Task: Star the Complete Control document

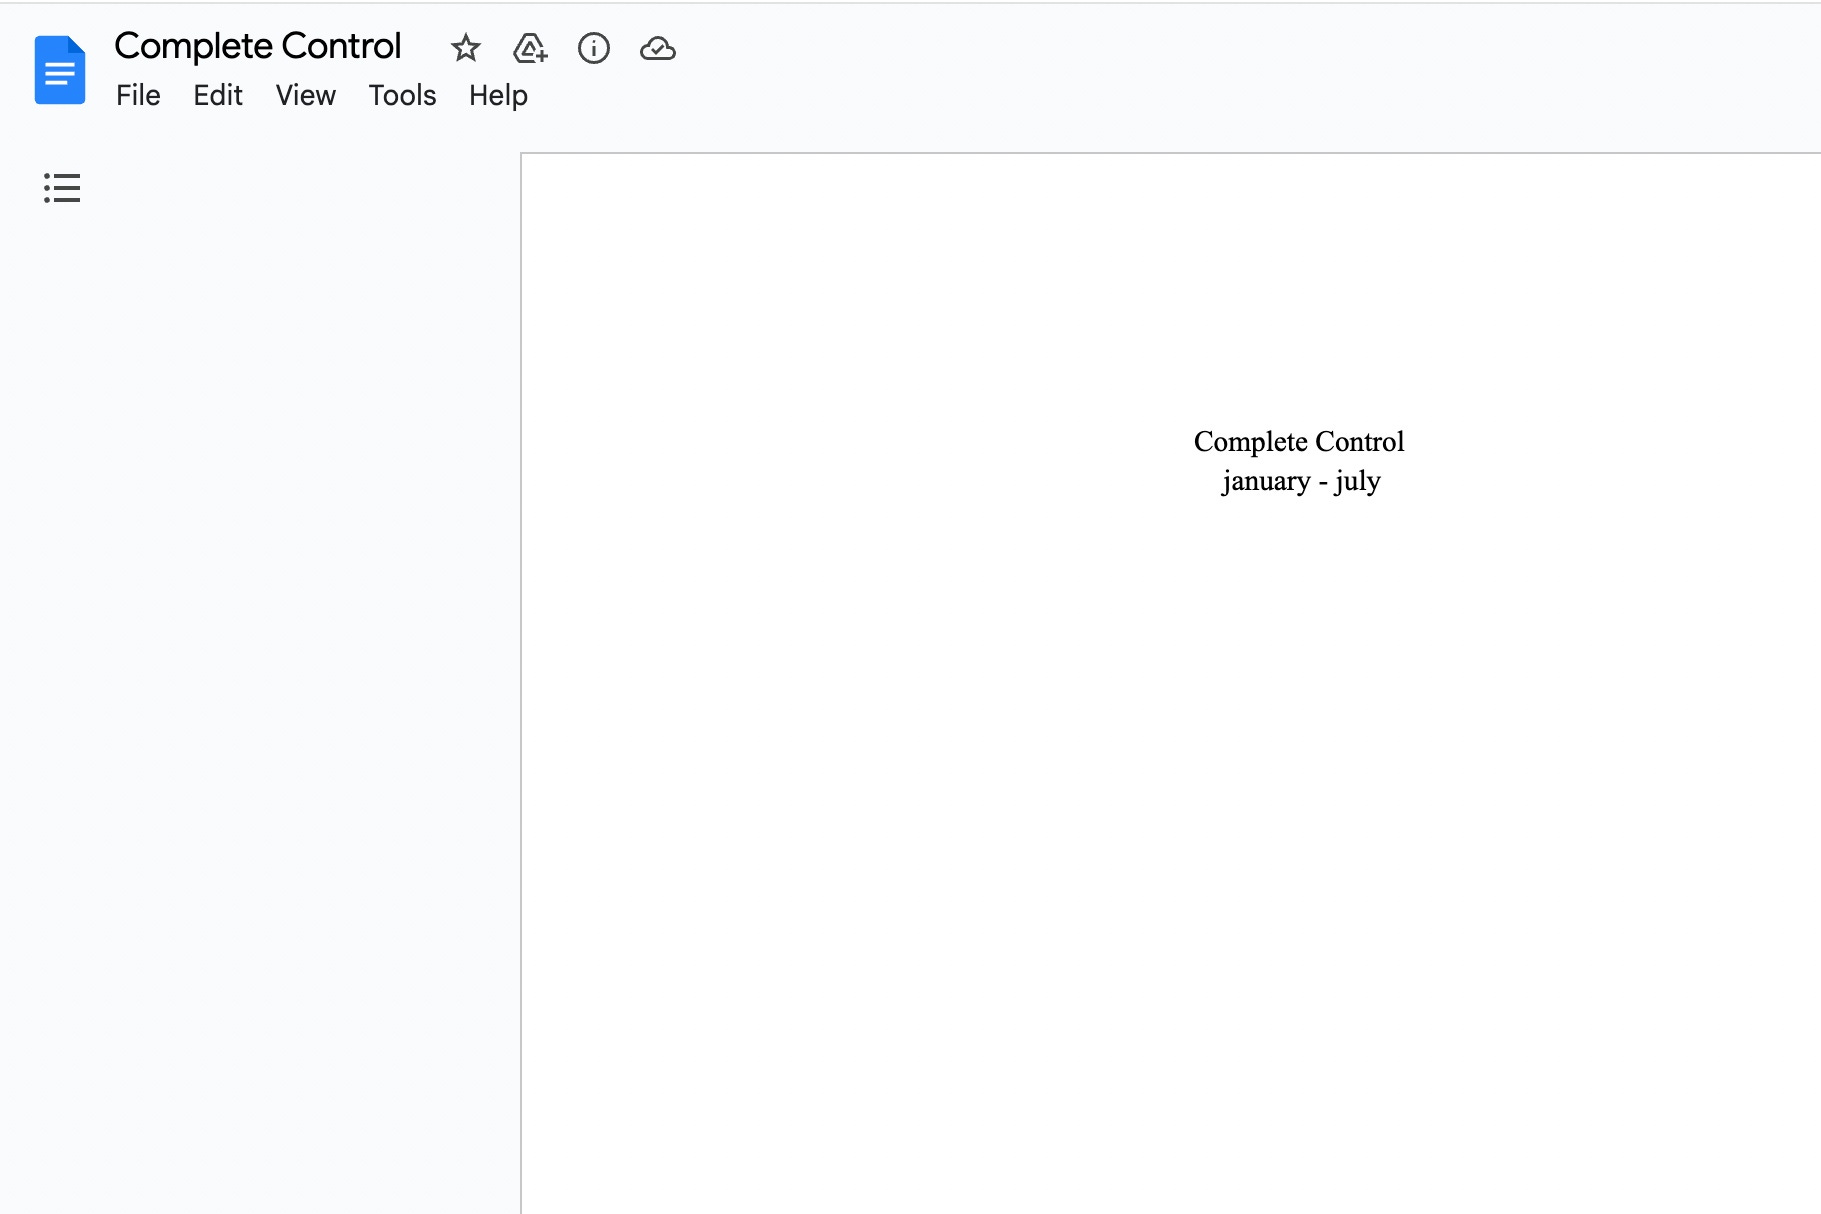Action: tap(466, 48)
